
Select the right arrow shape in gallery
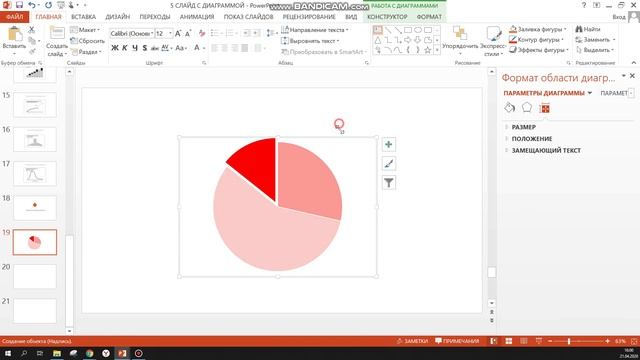408,40
